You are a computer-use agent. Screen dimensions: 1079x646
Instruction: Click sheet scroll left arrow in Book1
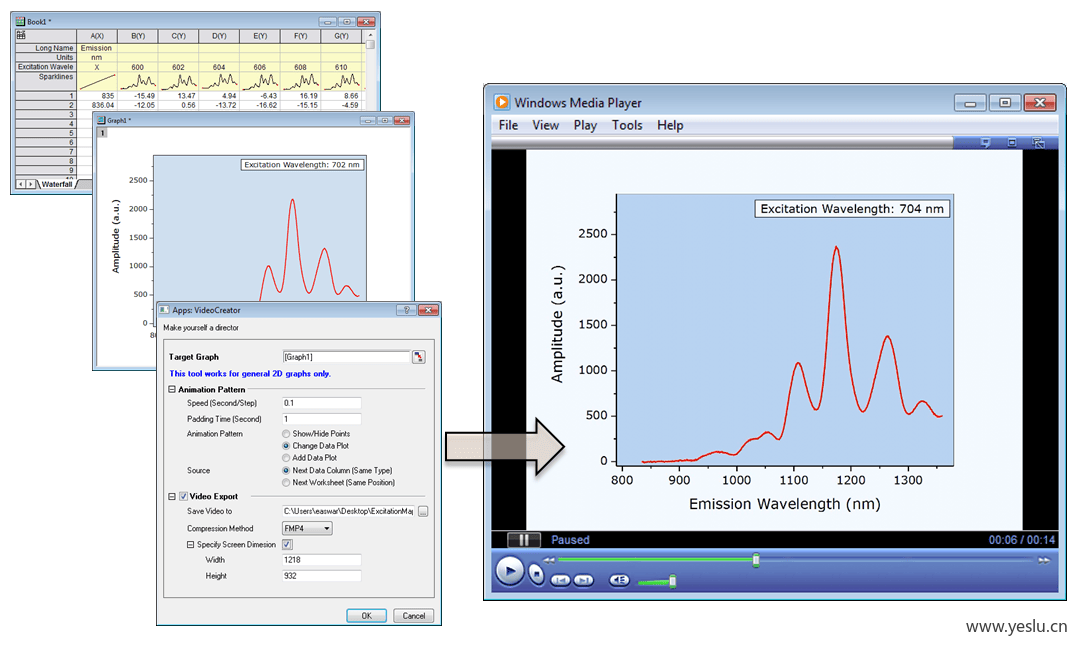coord(21,184)
